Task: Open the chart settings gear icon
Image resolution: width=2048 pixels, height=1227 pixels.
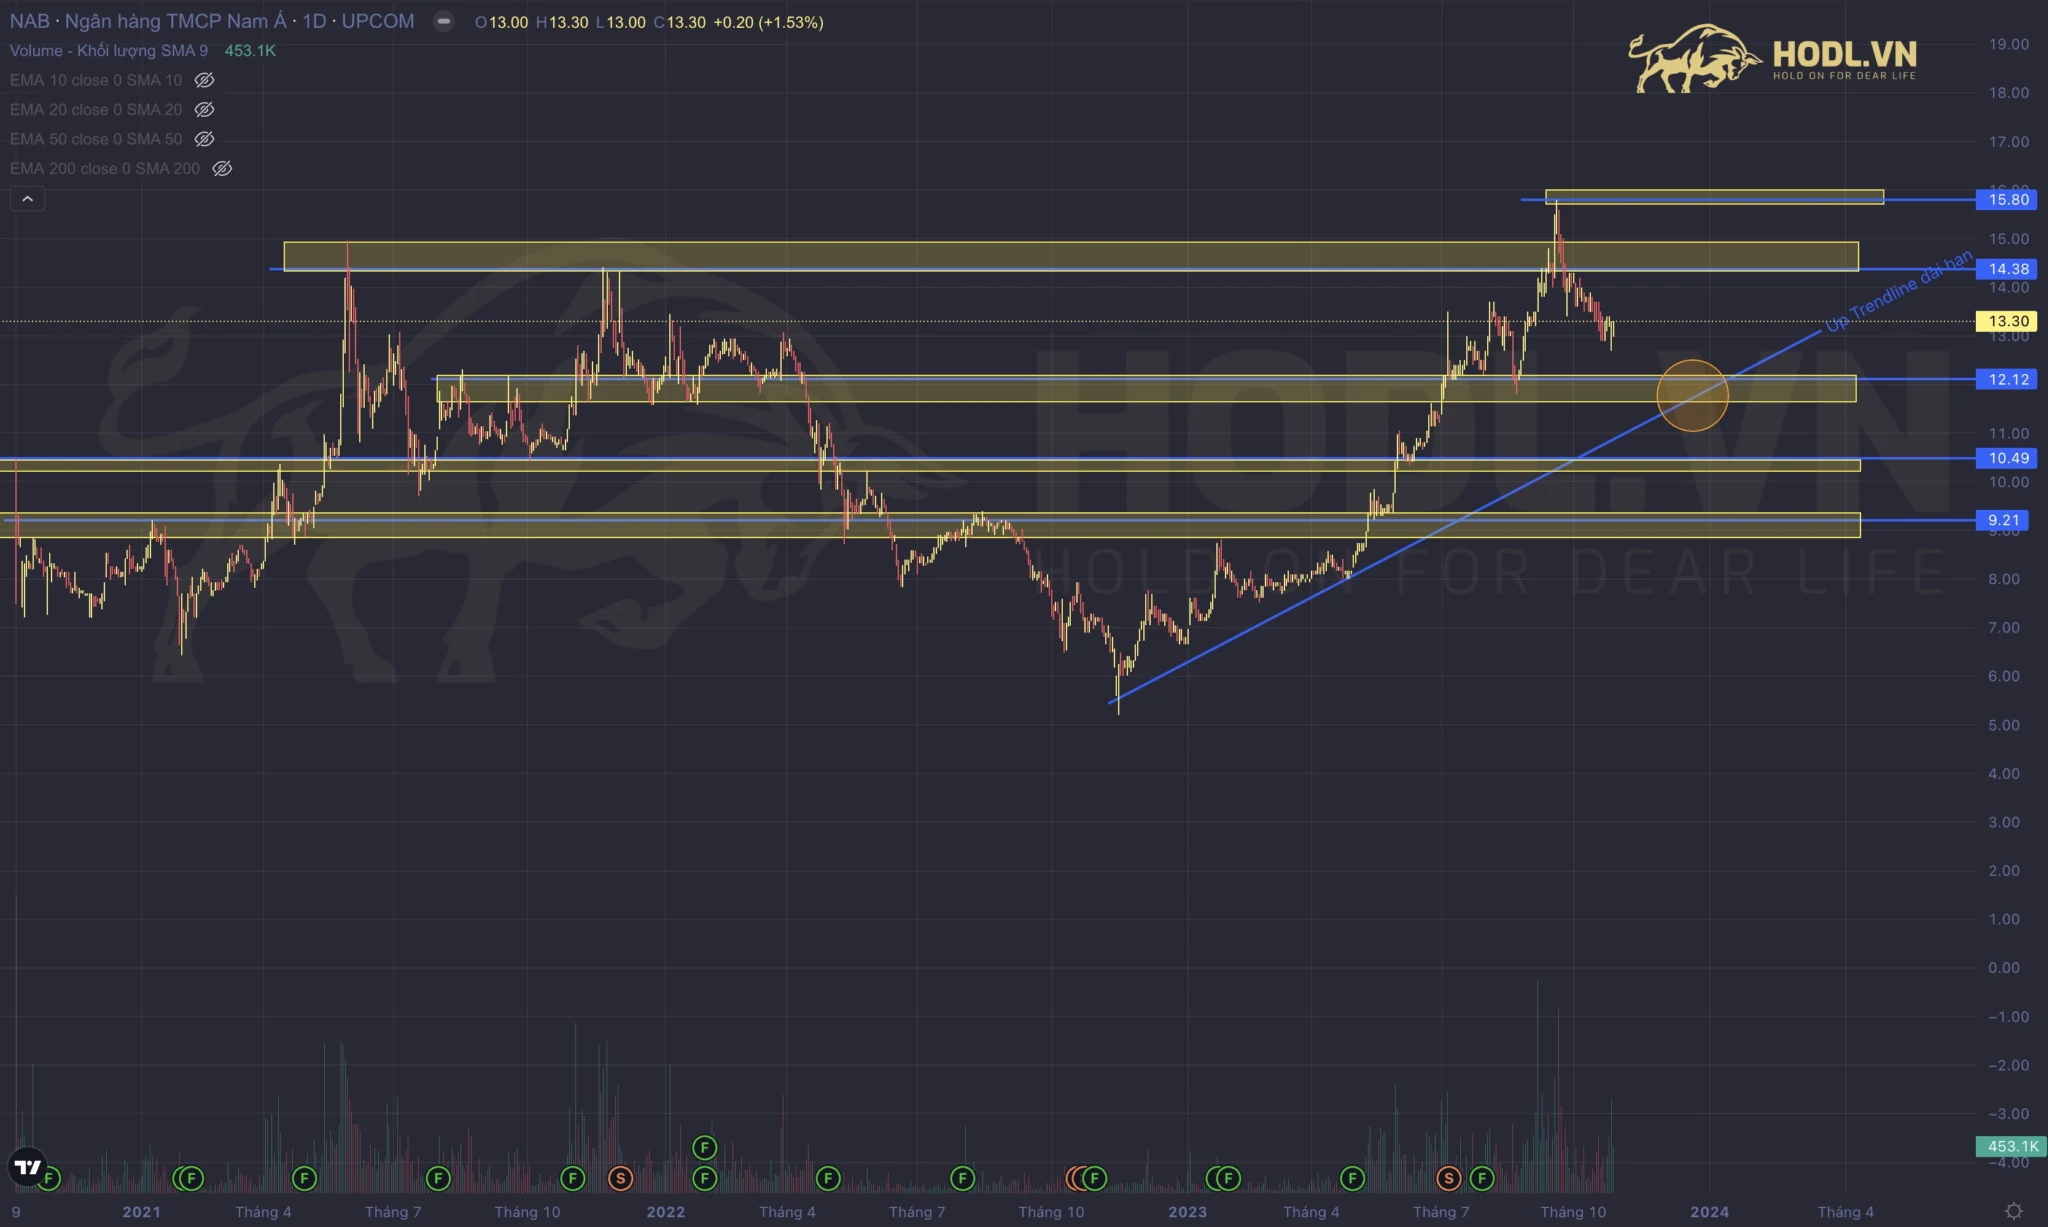Action: [2014, 1211]
